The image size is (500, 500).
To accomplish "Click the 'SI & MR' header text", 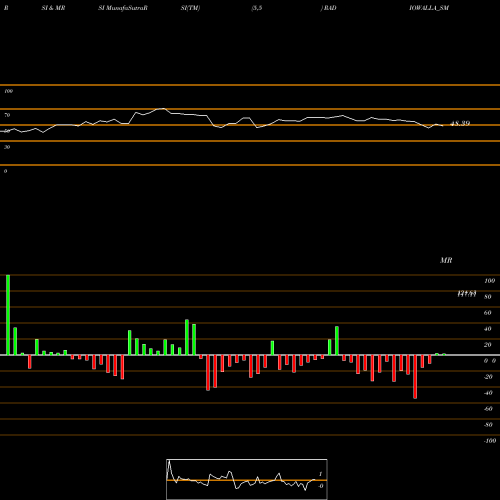I will click(x=53, y=8).
